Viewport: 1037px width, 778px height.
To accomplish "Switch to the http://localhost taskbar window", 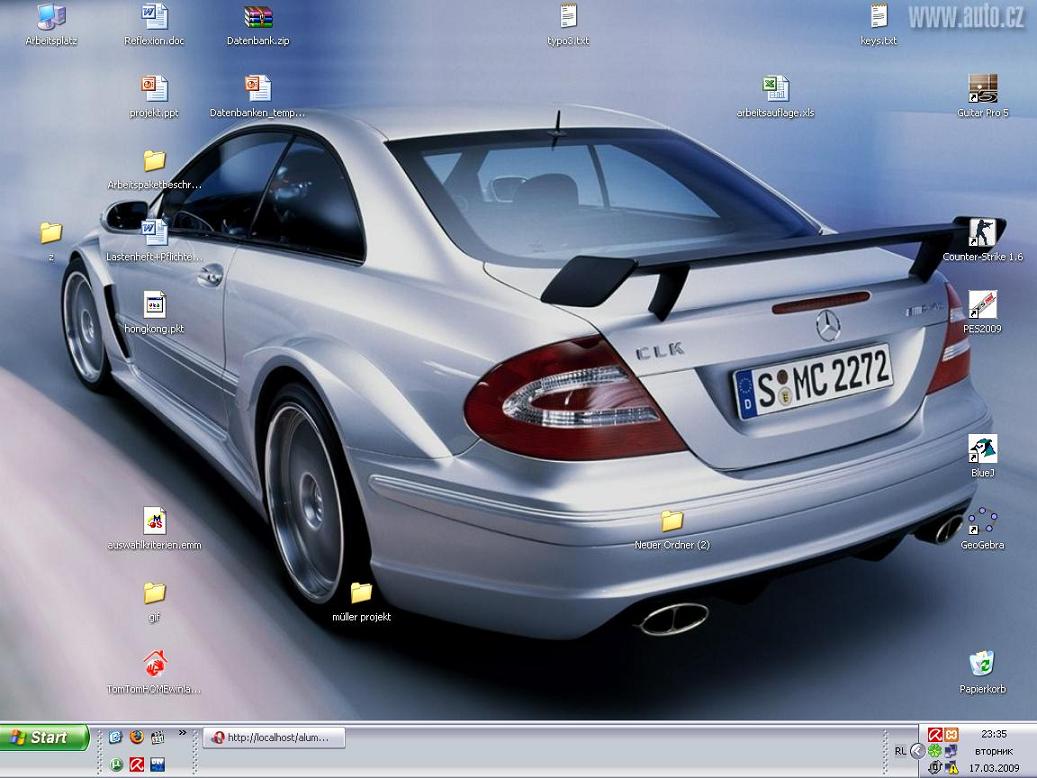I will pos(274,738).
